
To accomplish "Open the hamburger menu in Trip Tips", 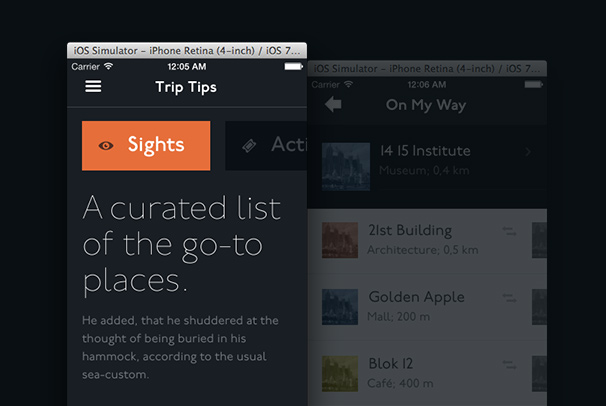I will coord(93,87).
